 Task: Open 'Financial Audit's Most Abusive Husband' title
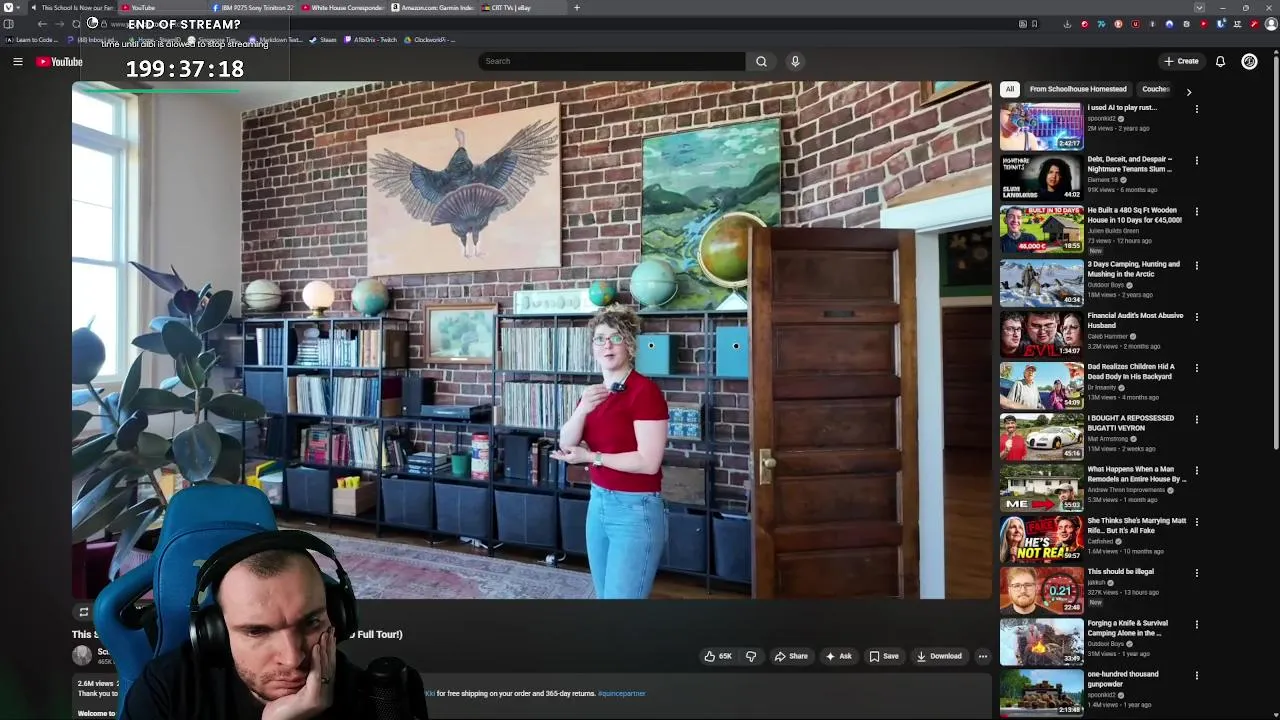(x=1136, y=320)
